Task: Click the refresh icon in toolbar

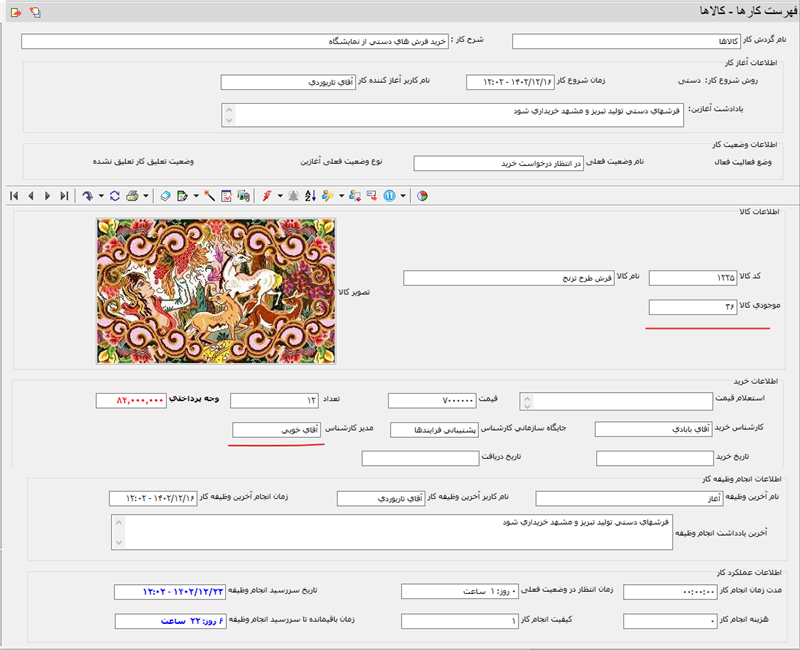Action: tap(115, 196)
